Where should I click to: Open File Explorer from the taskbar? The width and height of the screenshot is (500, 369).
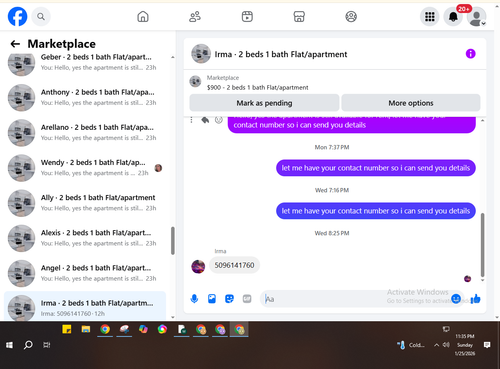[86, 329]
